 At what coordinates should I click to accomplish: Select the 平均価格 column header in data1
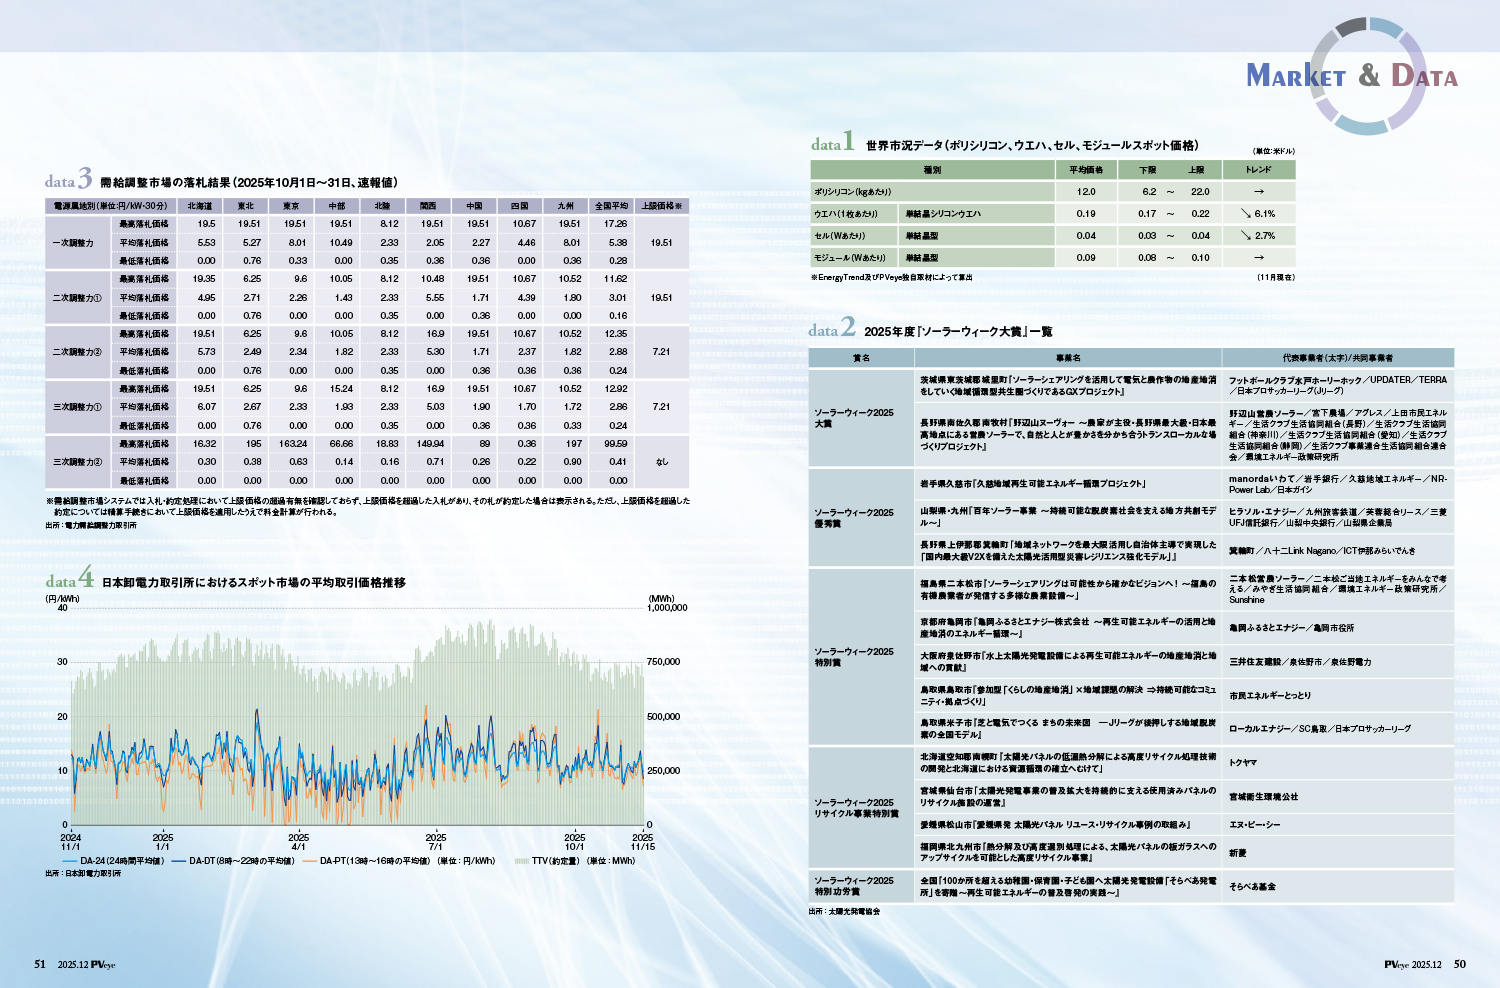pyautogui.click(x=1085, y=170)
